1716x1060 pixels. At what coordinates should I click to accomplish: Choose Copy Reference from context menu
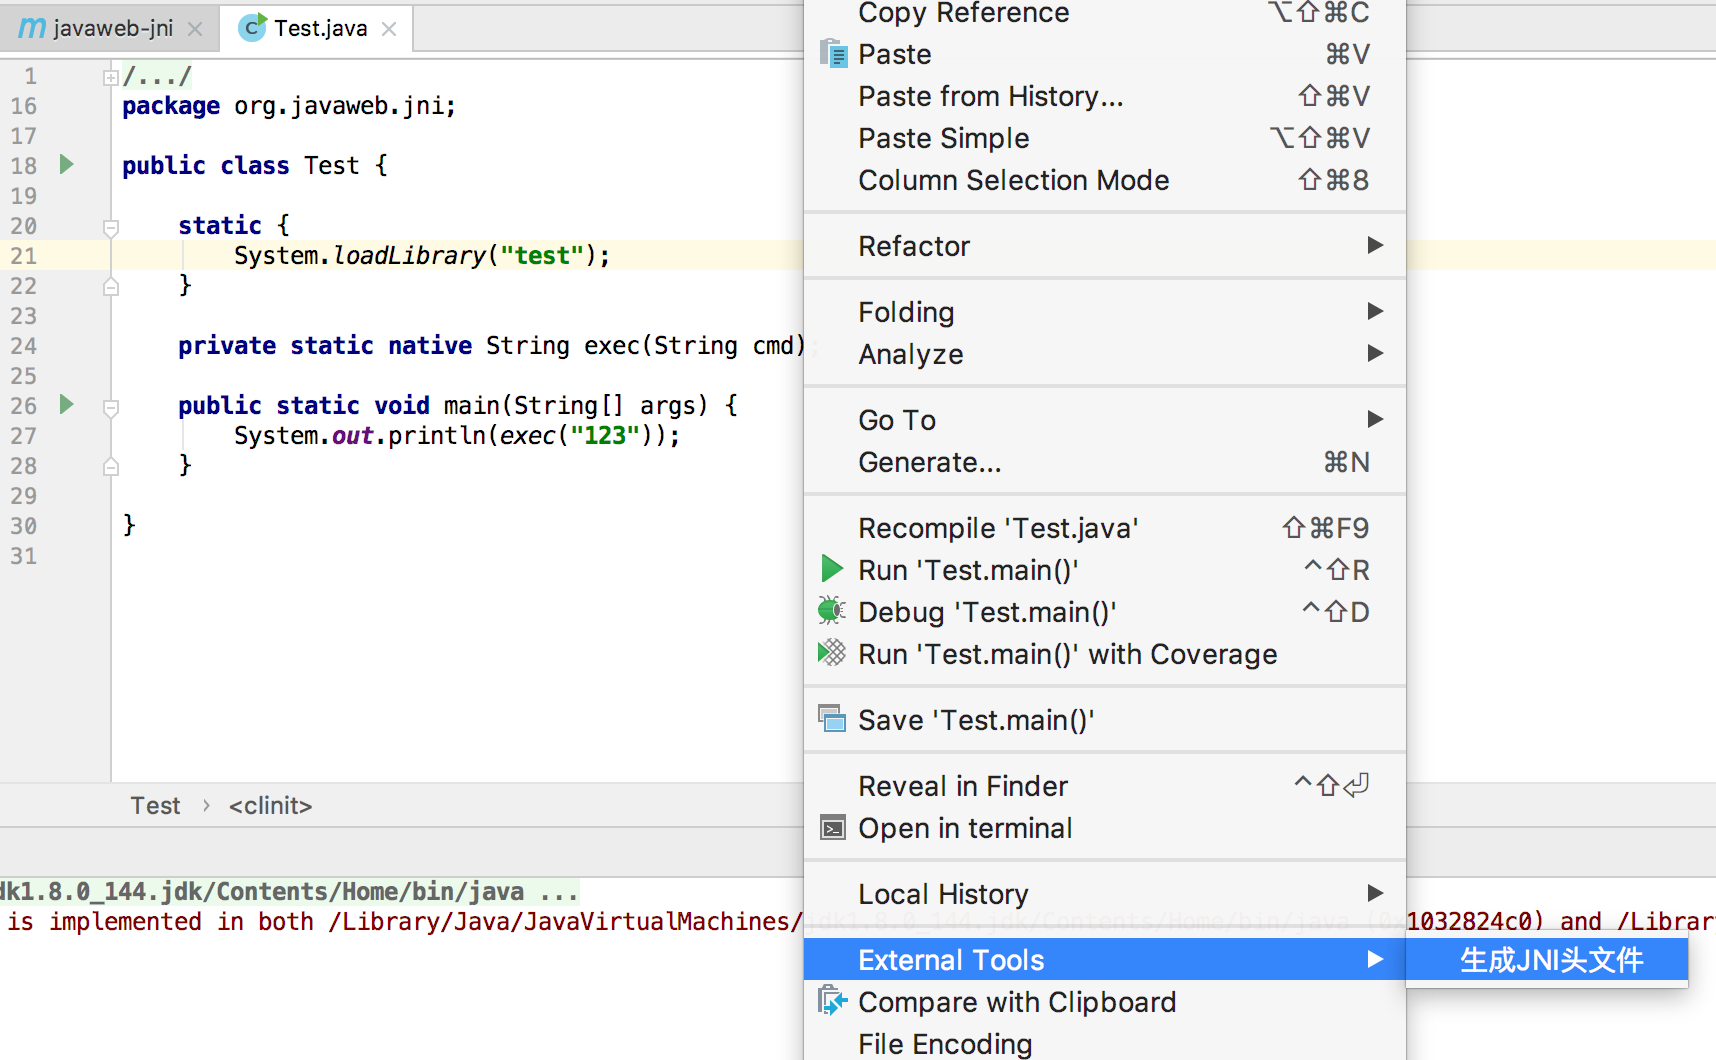click(1104, 12)
